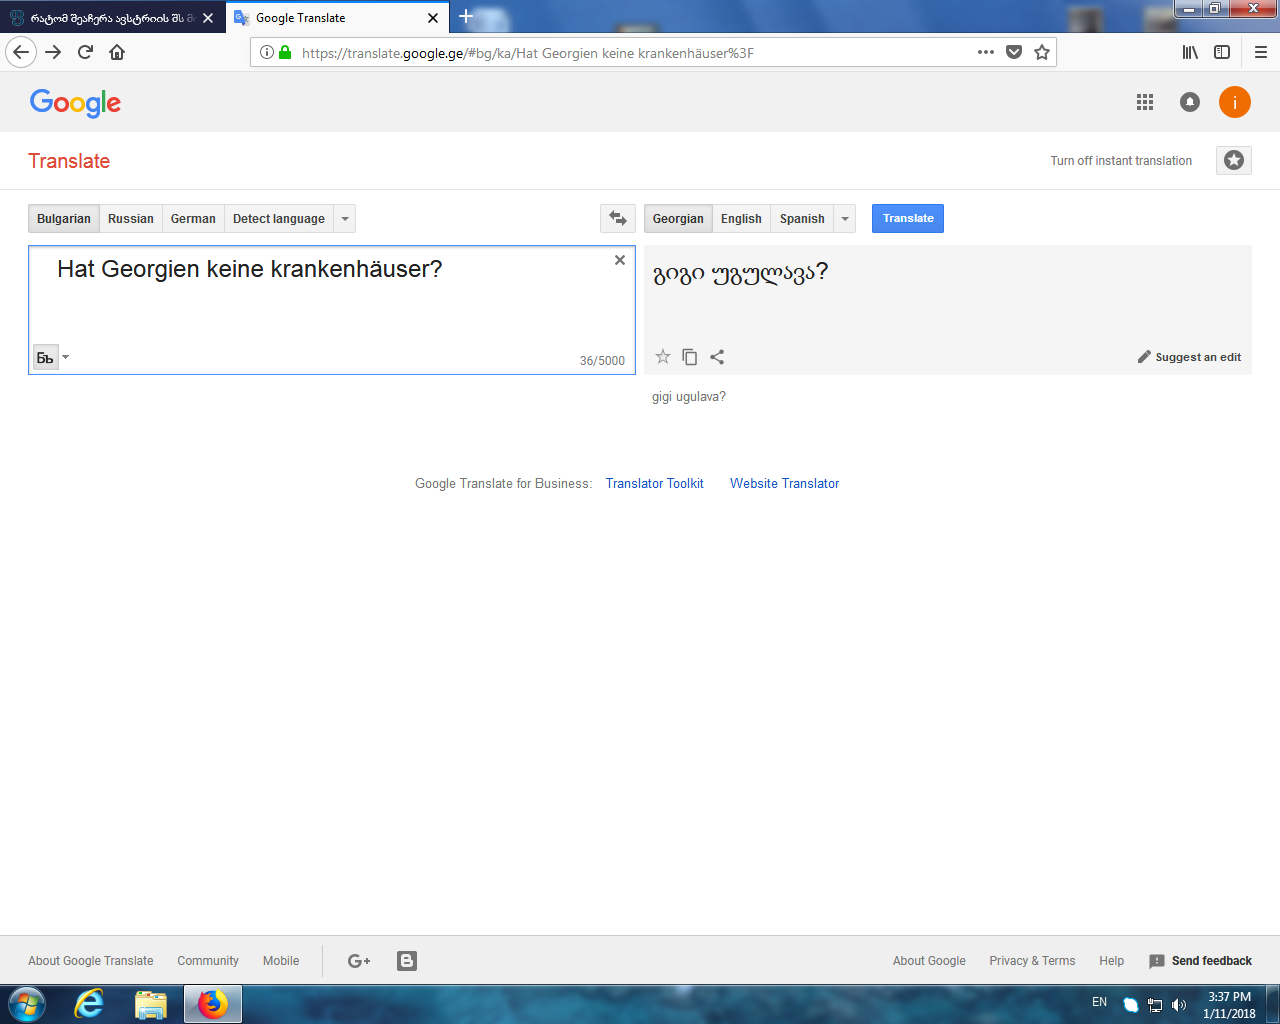The width and height of the screenshot is (1280, 1024).
Task: Select Bulgarian as source language
Action: click(64, 218)
